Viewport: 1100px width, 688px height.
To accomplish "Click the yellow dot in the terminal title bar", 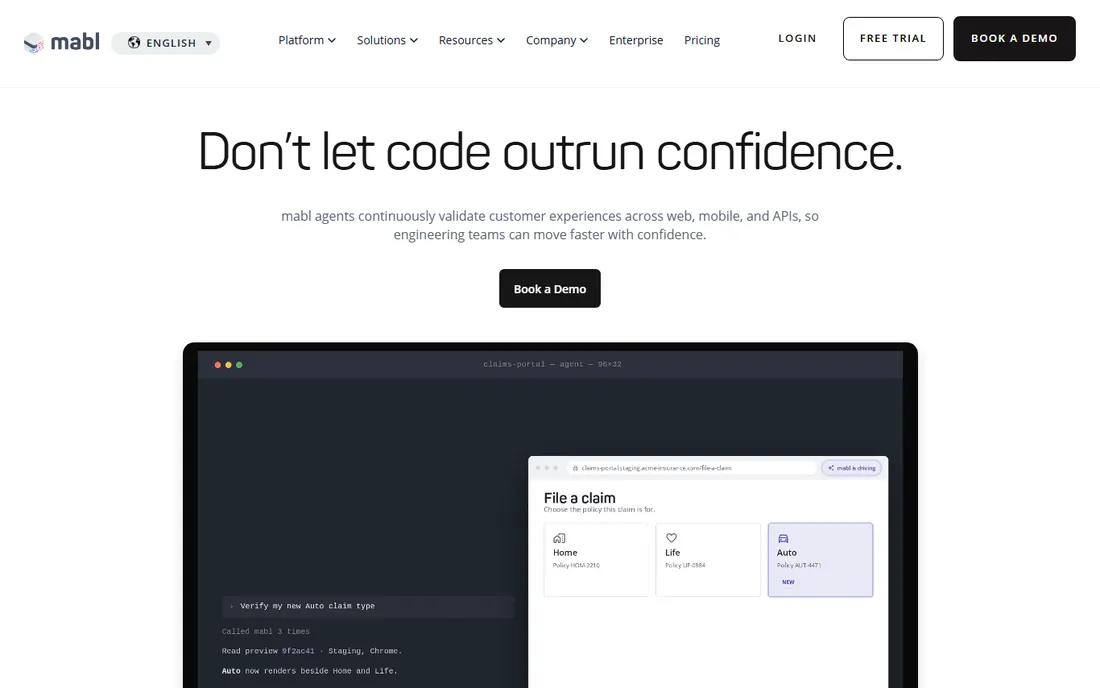I will click(x=228, y=365).
